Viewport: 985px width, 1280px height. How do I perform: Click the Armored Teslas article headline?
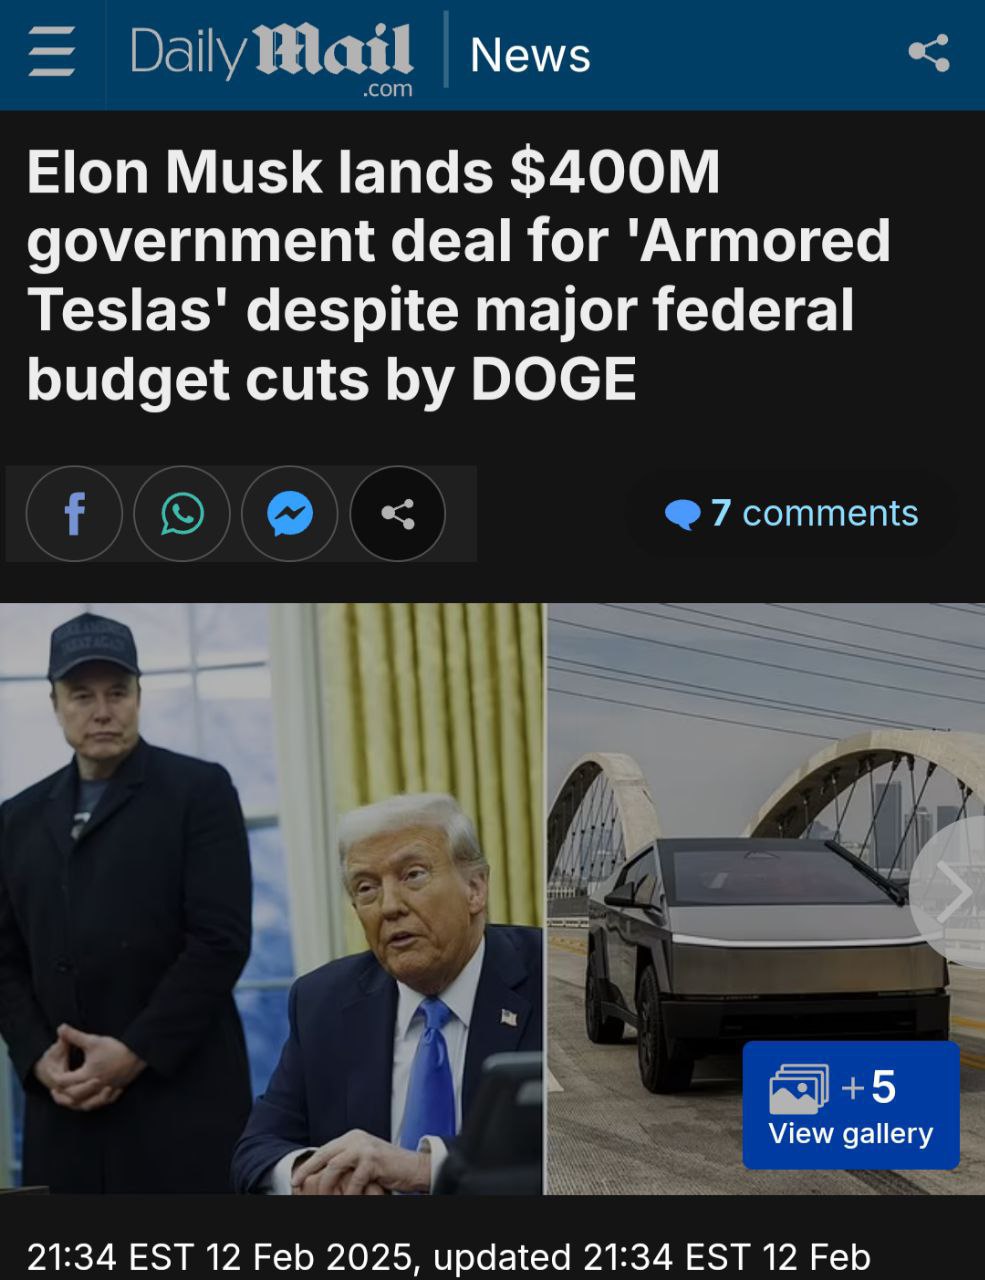pyautogui.click(x=458, y=275)
